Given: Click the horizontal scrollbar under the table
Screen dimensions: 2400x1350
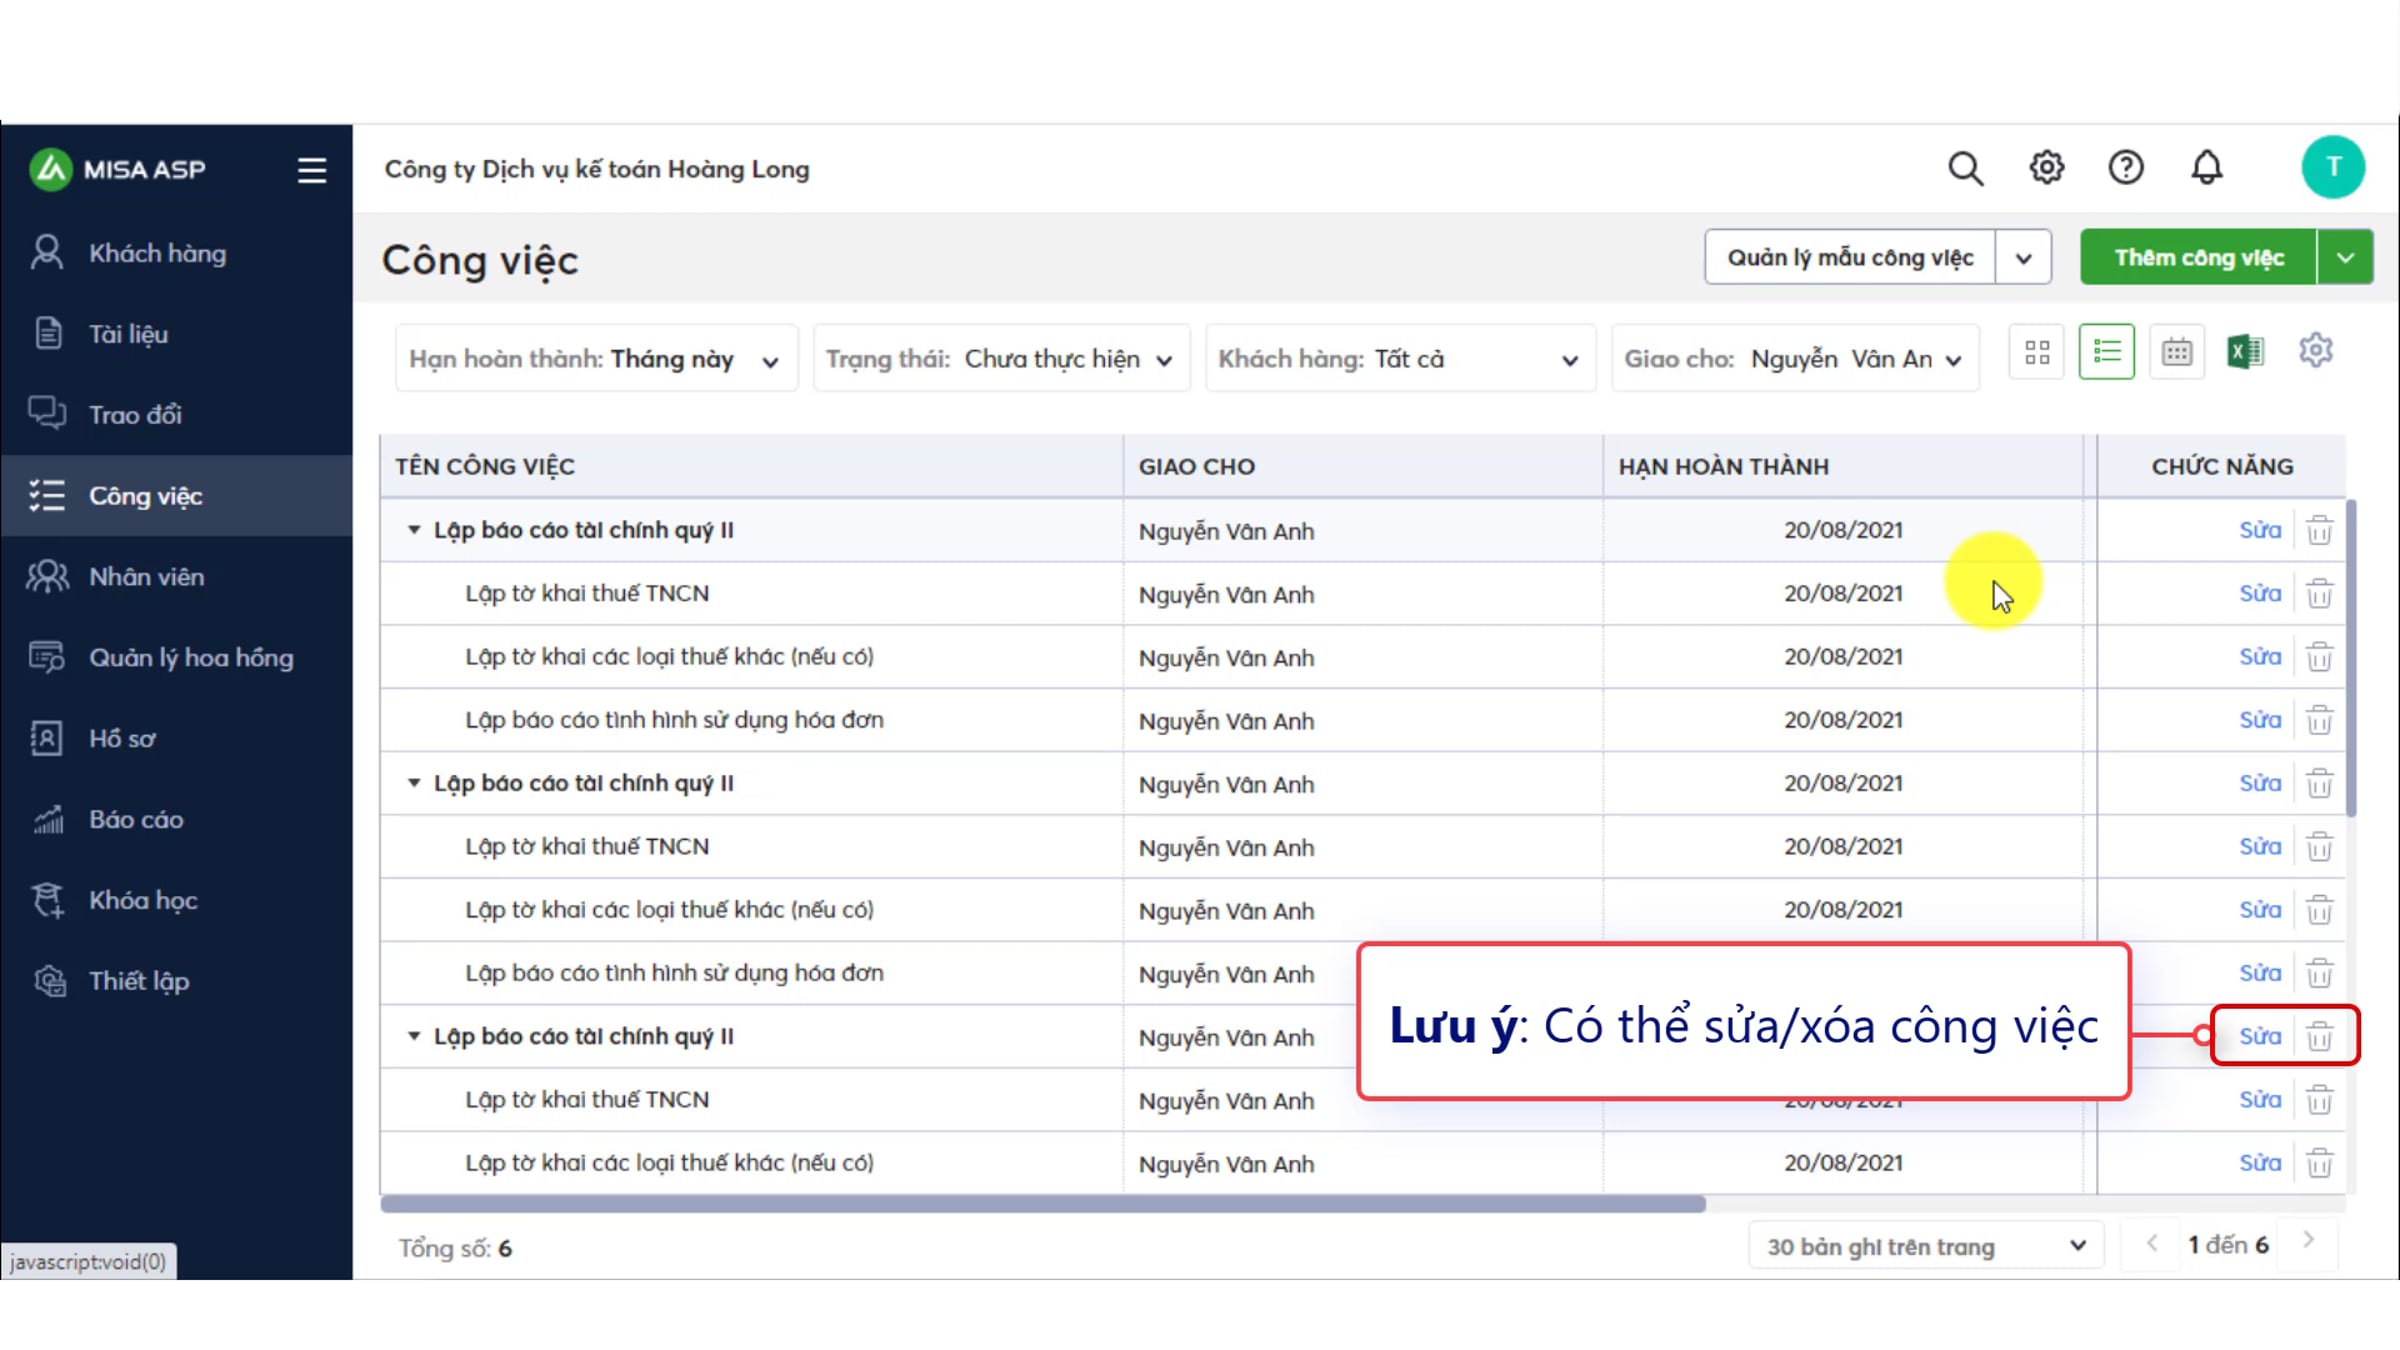Looking at the screenshot, I should (x=1043, y=1204).
